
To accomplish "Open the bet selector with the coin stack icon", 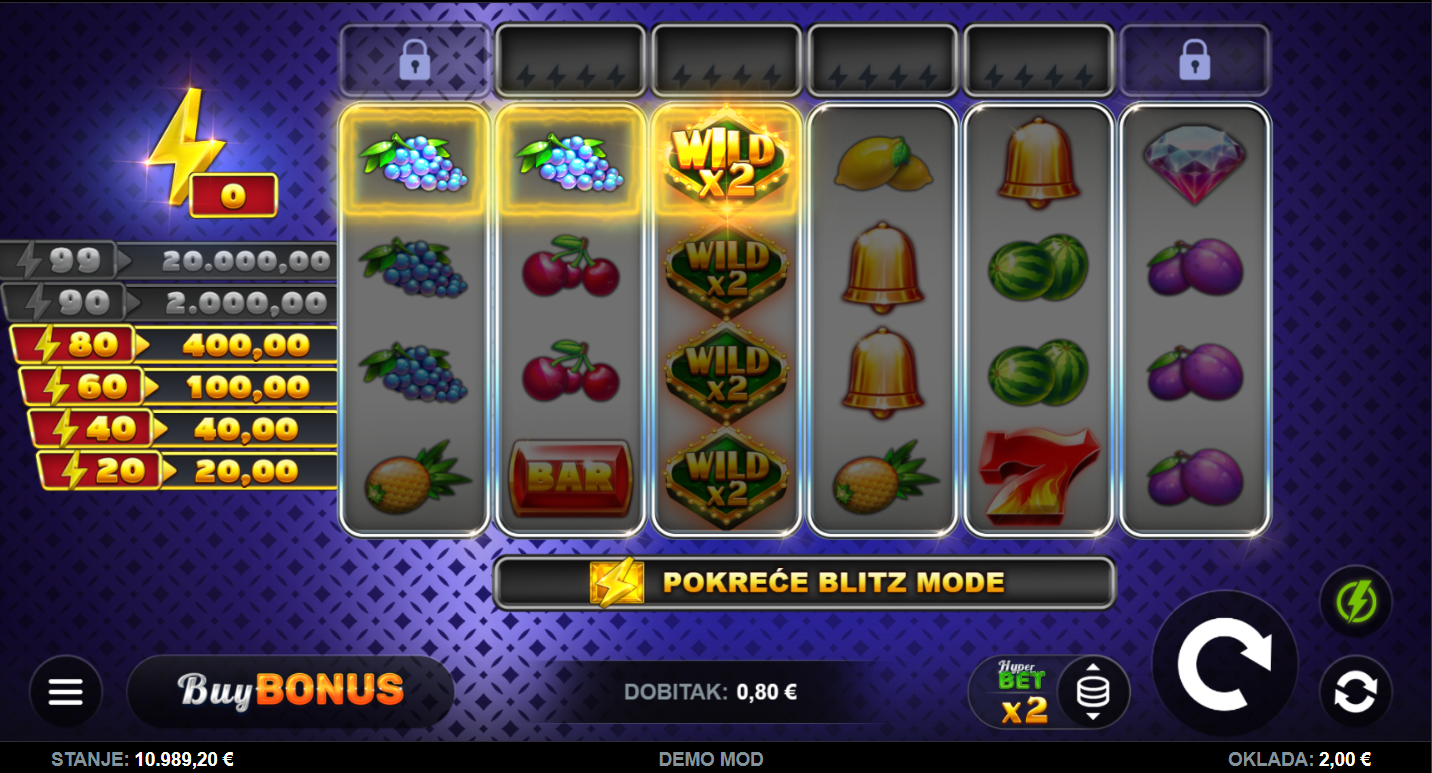I will [1093, 692].
